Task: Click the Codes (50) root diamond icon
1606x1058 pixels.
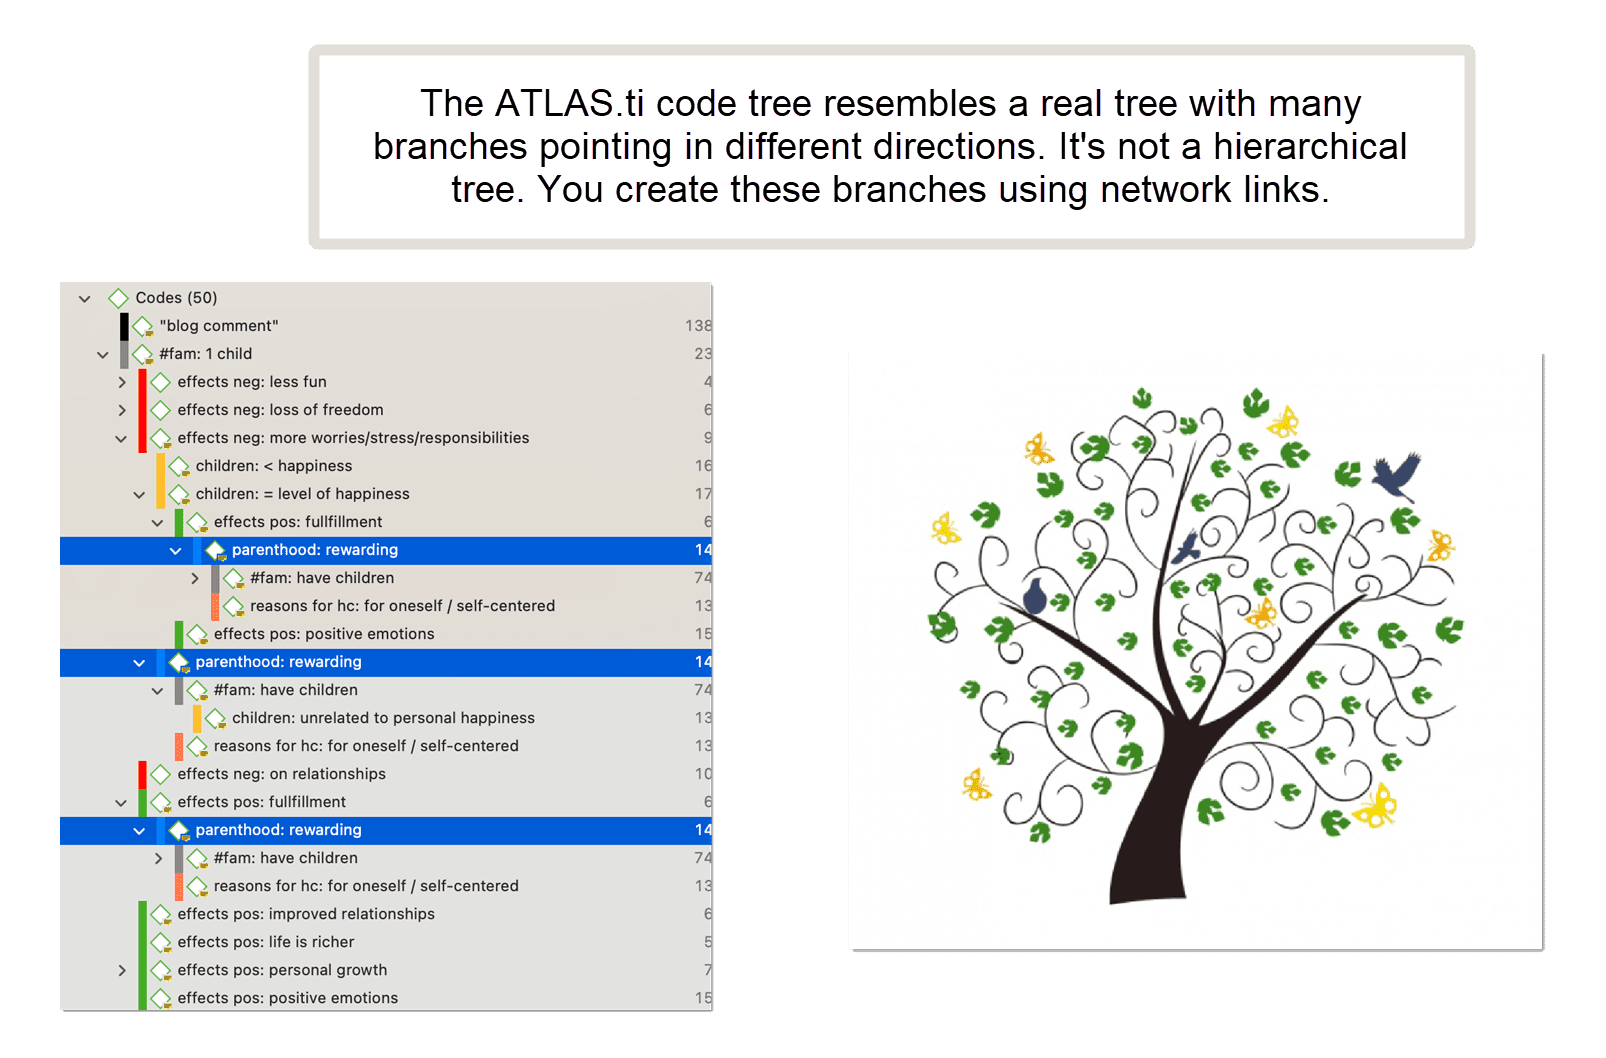Action: (x=119, y=298)
